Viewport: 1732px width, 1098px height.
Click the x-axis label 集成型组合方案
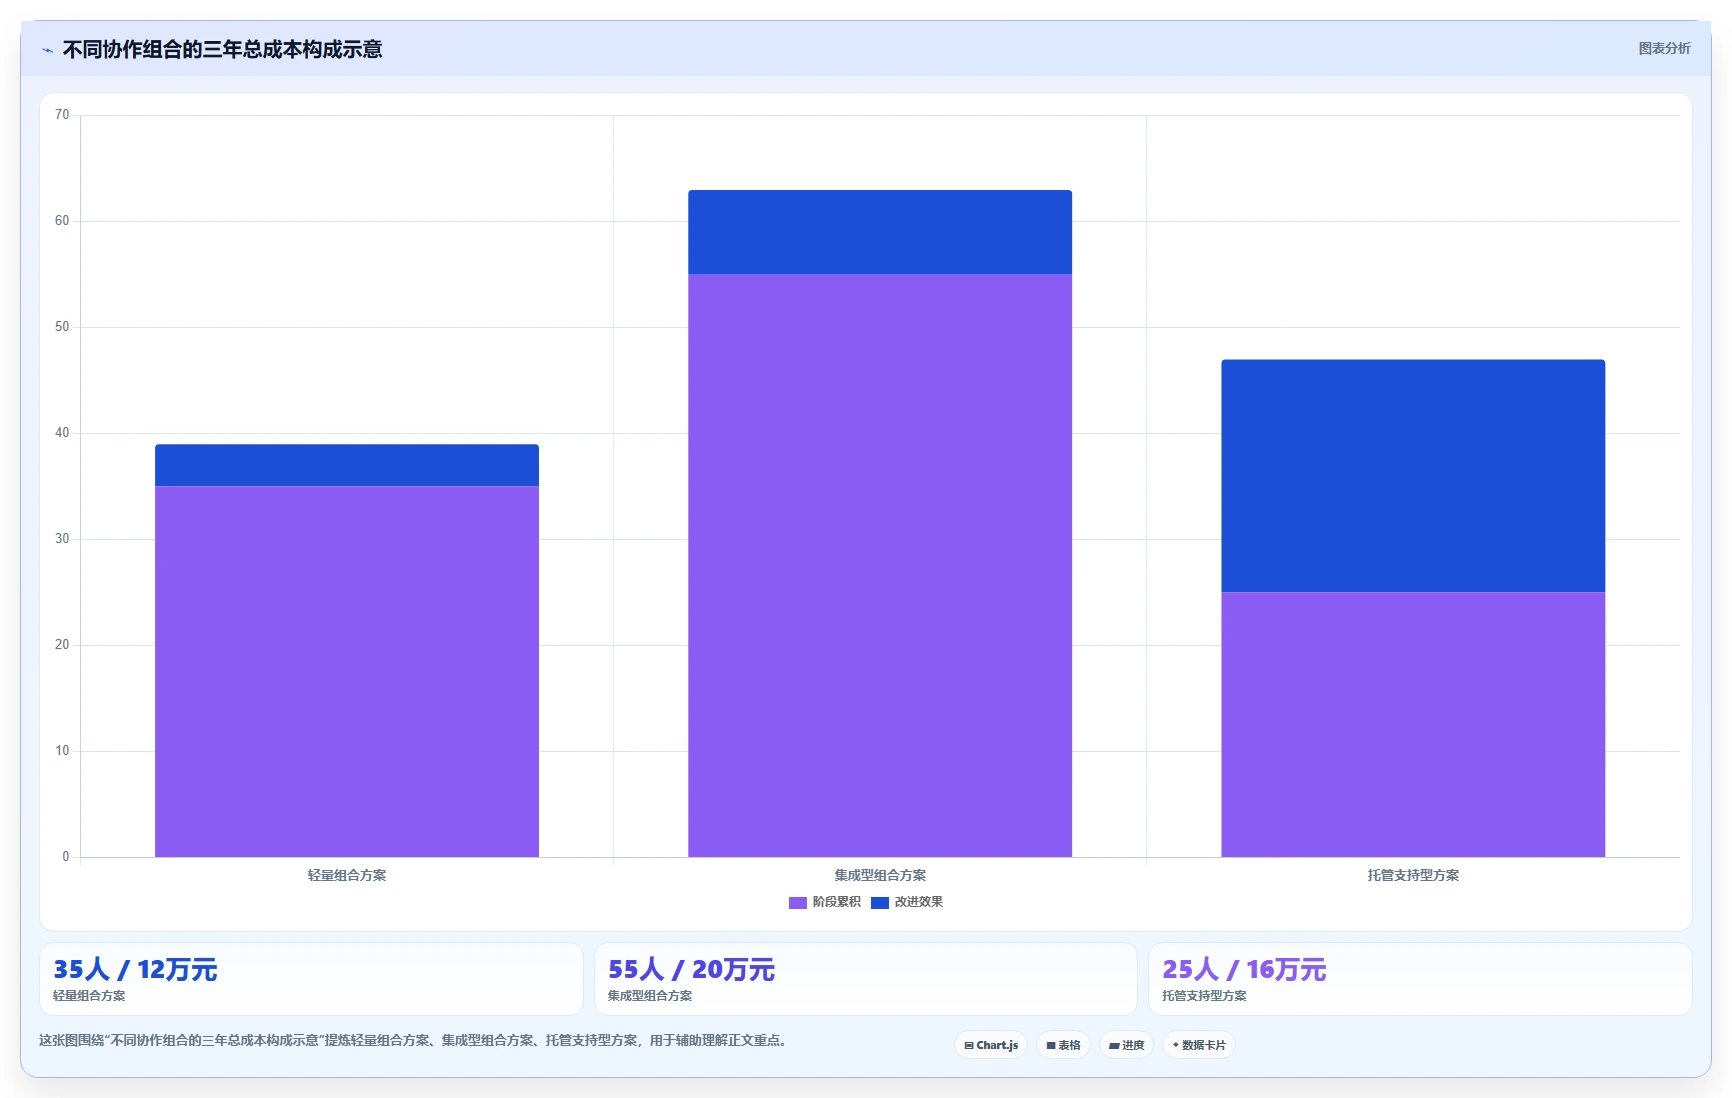click(880, 875)
